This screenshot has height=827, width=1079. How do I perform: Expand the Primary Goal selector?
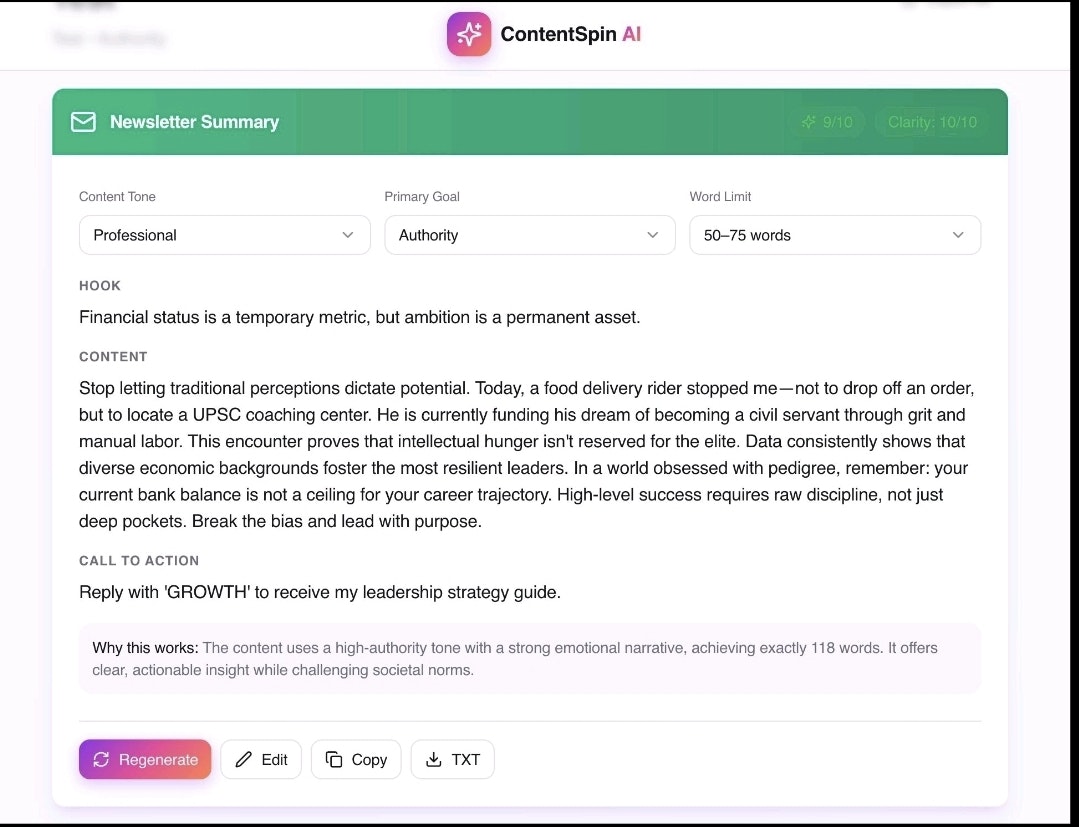click(x=529, y=235)
